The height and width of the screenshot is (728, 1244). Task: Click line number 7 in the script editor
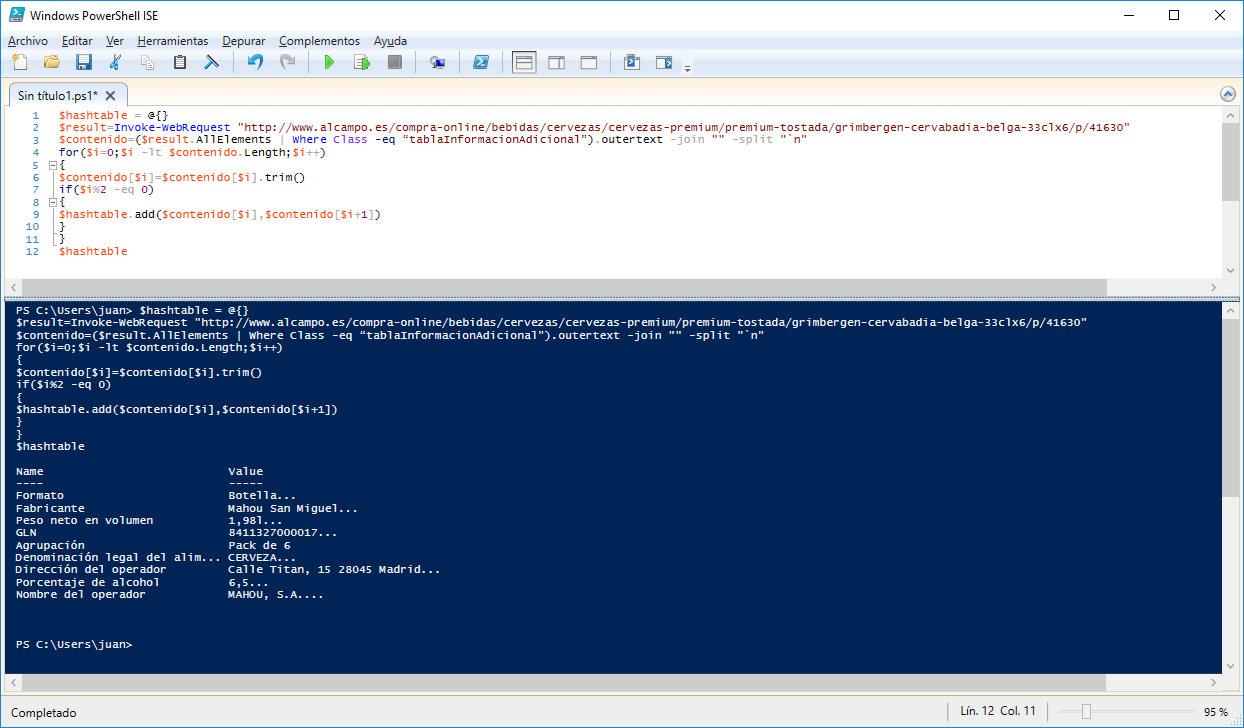[35, 190]
